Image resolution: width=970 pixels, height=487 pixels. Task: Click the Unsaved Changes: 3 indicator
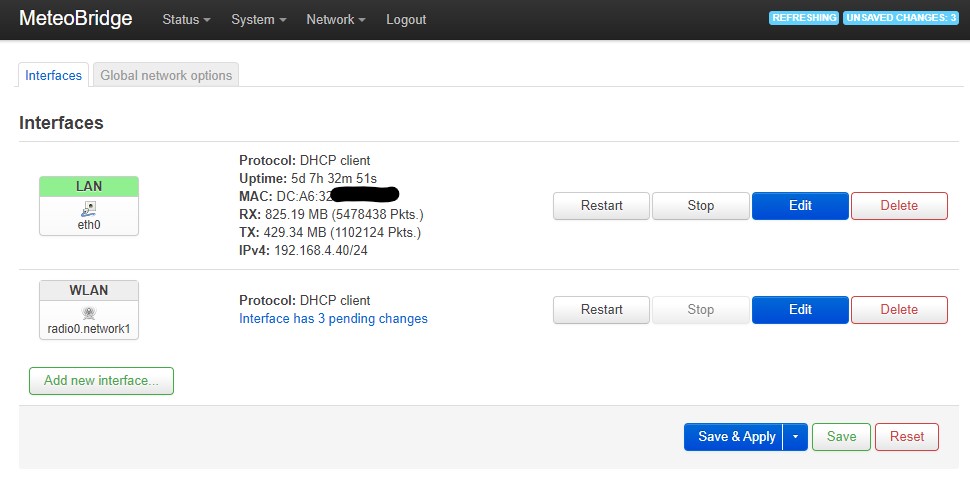pyautogui.click(x=901, y=18)
